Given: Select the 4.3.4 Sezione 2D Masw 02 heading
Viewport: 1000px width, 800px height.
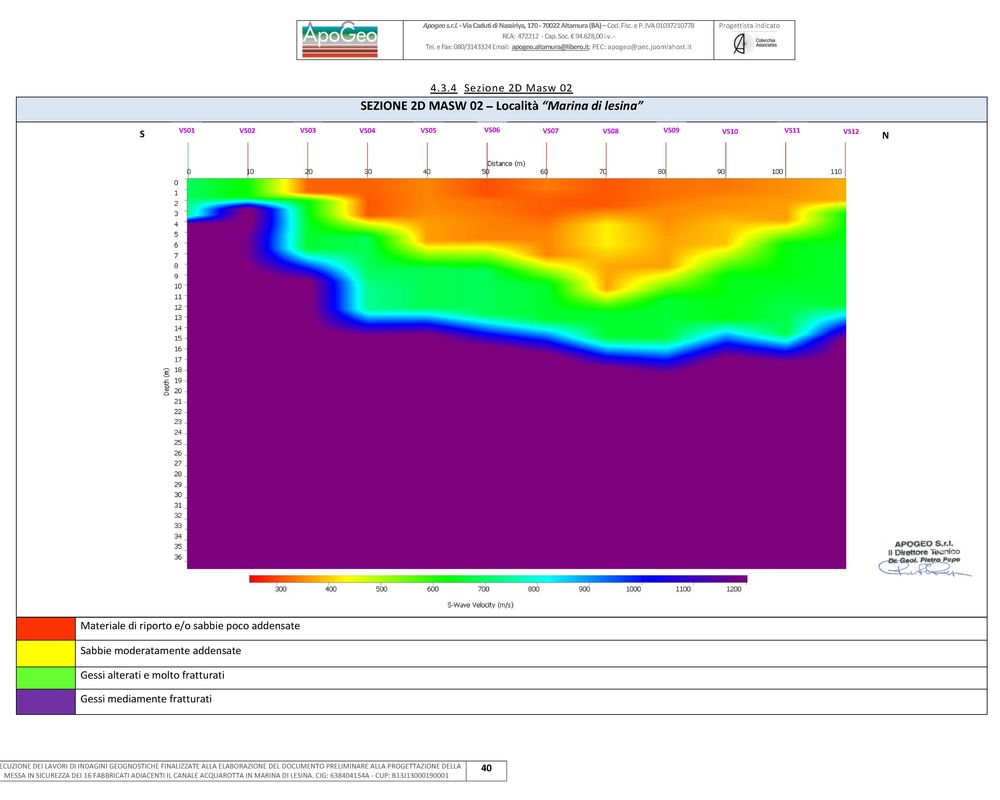Looking at the screenshot, I should pyautogui.click(x=501, y=88).
